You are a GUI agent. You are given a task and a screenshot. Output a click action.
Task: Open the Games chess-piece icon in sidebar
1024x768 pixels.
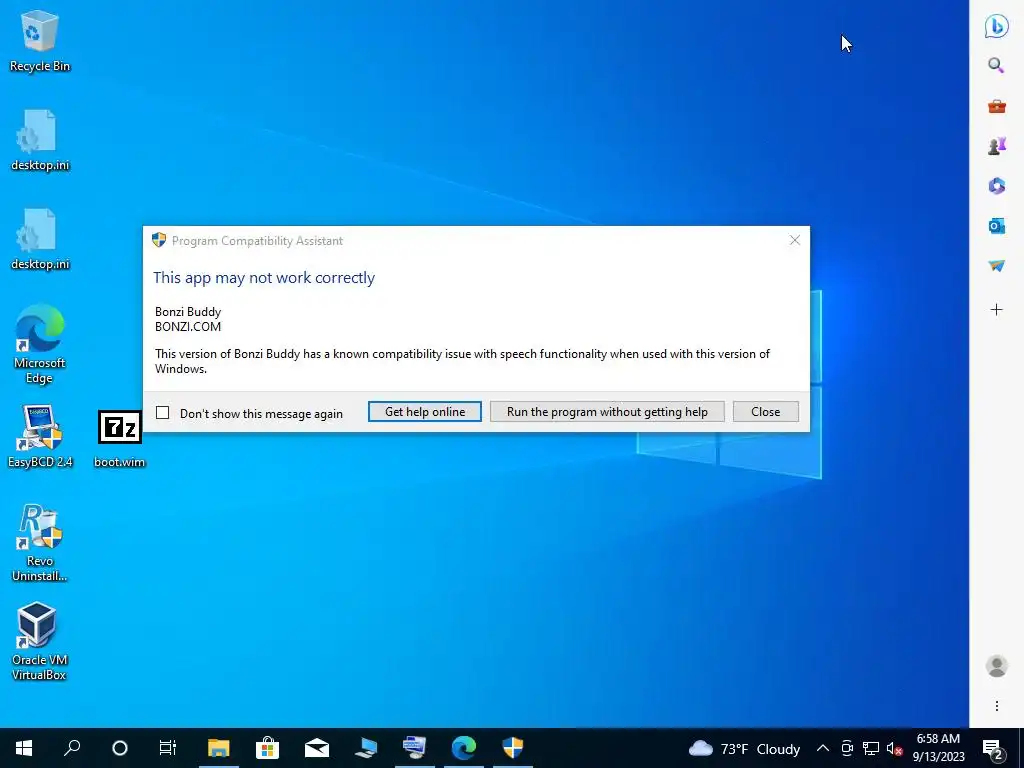coord(997,146)
